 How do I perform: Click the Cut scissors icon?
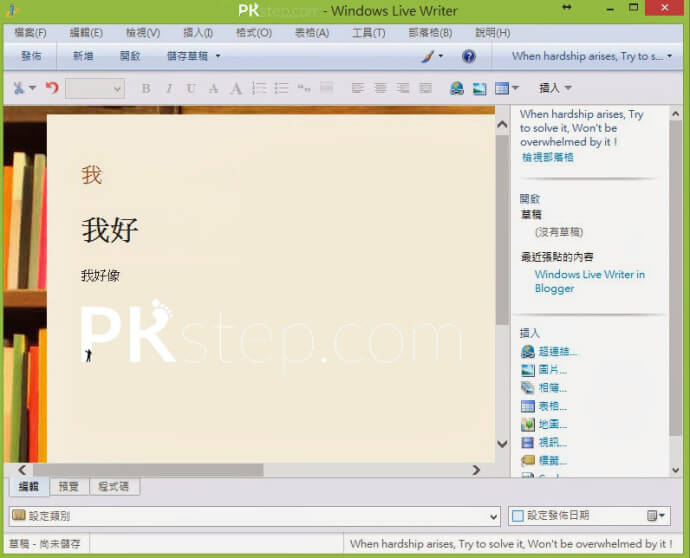coord(18,88)
